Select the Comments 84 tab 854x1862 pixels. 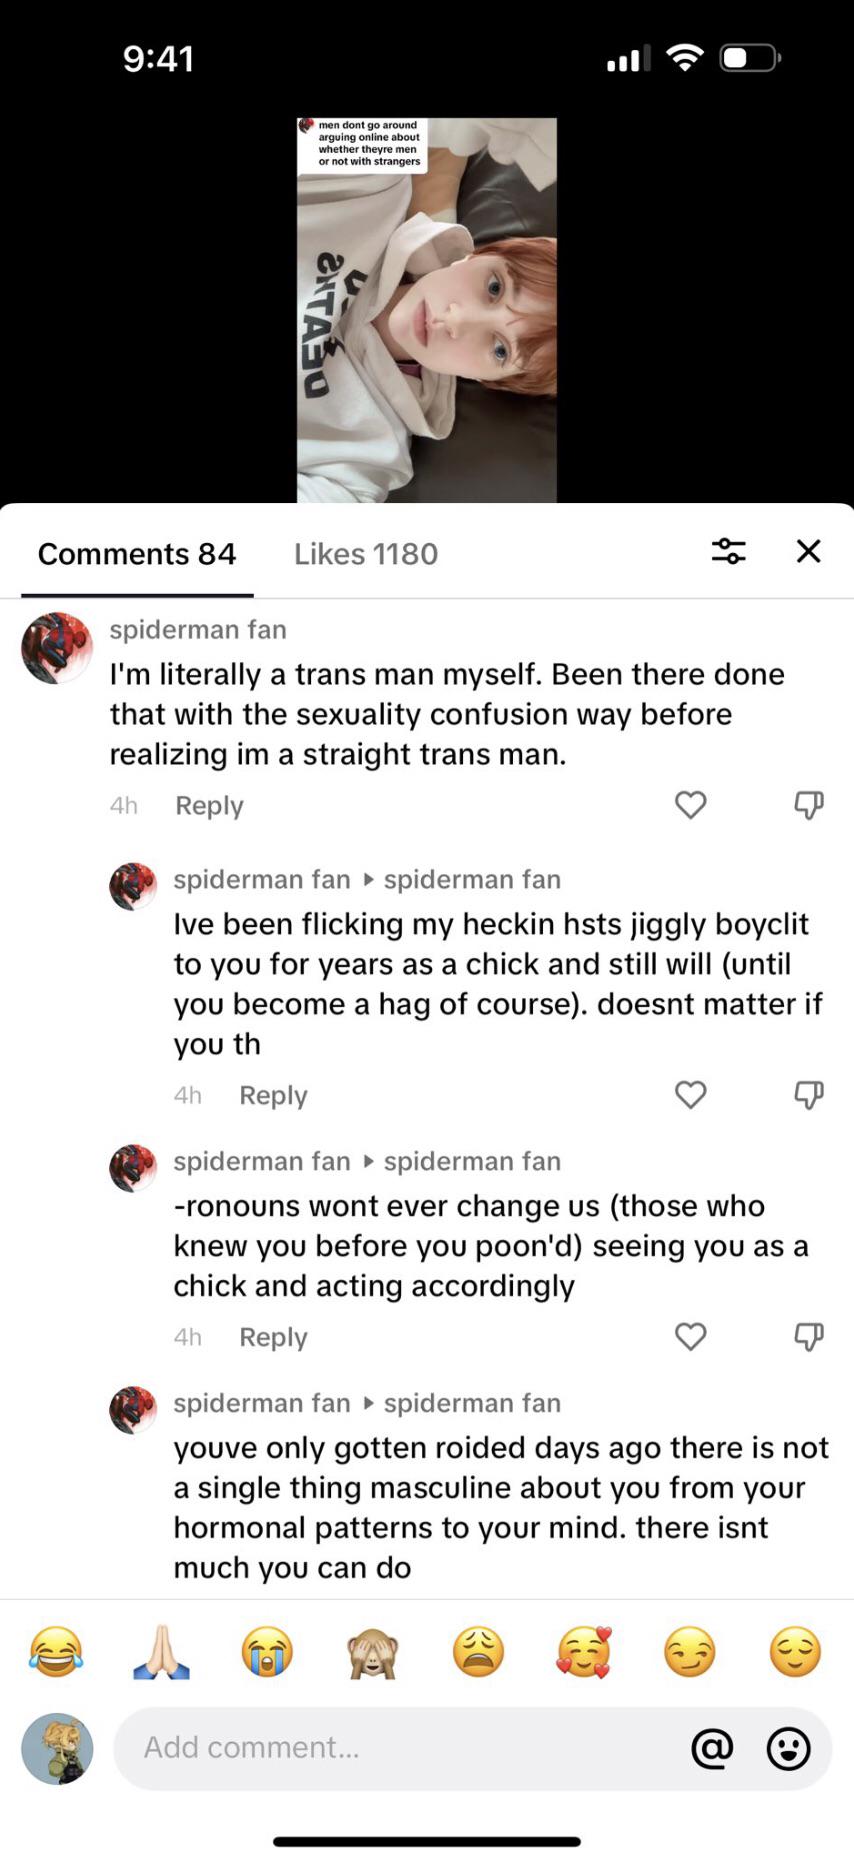click(x=137, y=554)
